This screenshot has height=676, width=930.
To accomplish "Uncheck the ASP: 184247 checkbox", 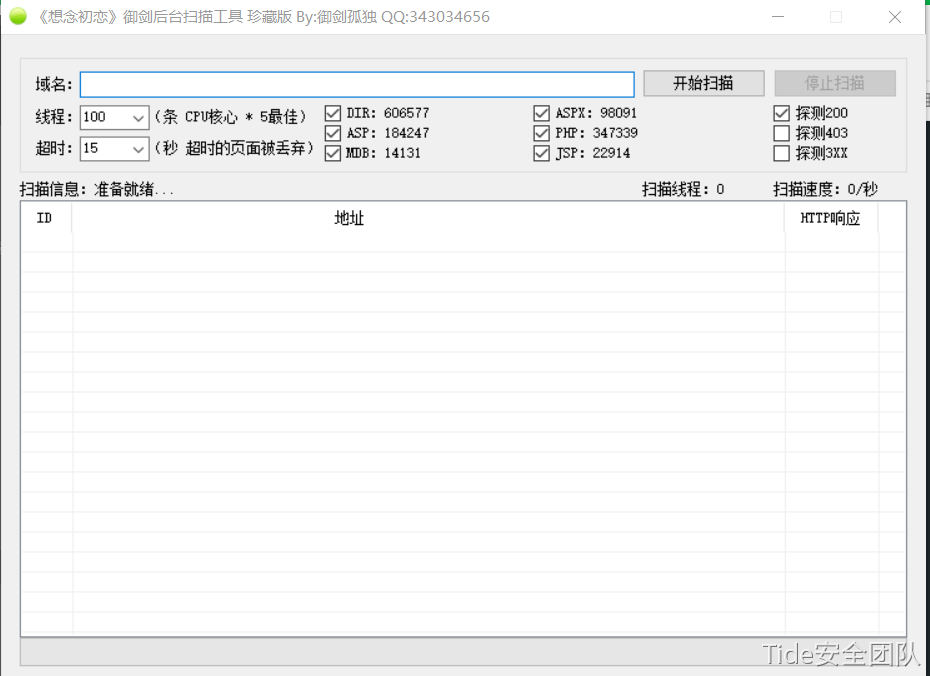I will click(333, 133).
